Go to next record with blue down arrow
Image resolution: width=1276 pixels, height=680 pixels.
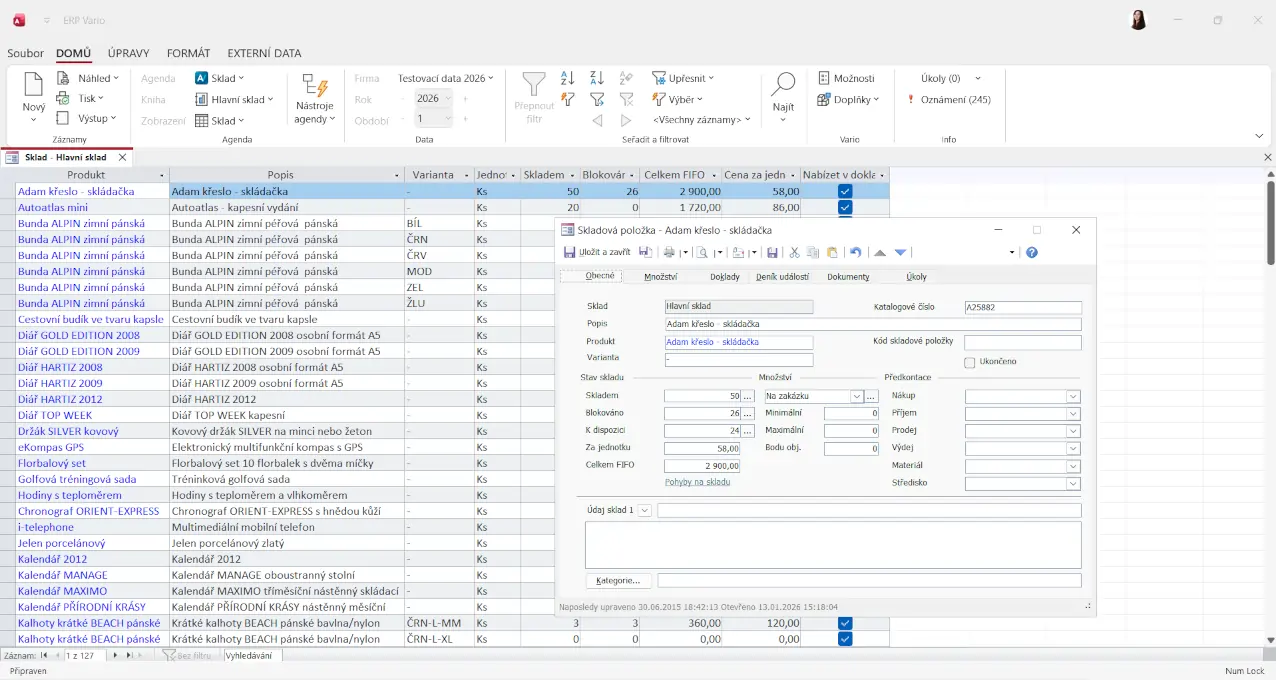[x=900, y=253]
